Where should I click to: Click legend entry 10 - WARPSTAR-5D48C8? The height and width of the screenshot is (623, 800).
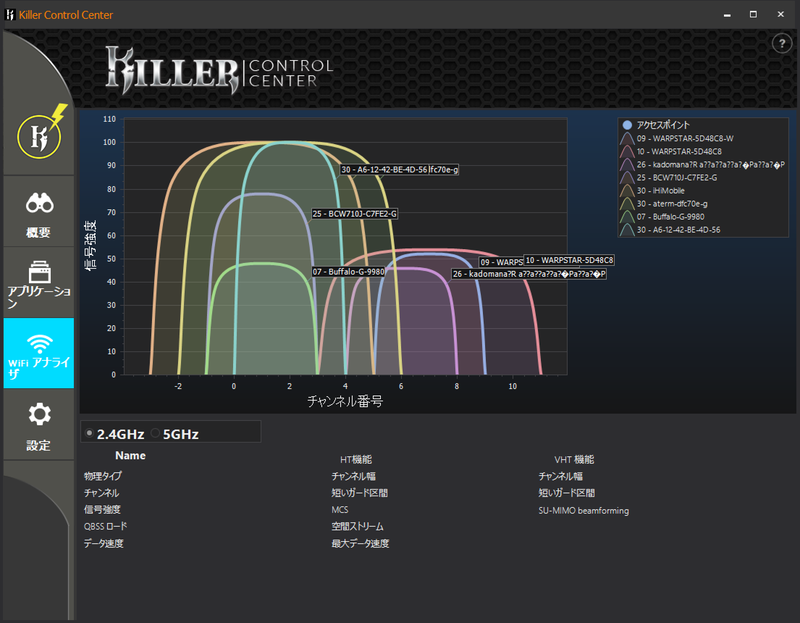(x=671, y=152)
